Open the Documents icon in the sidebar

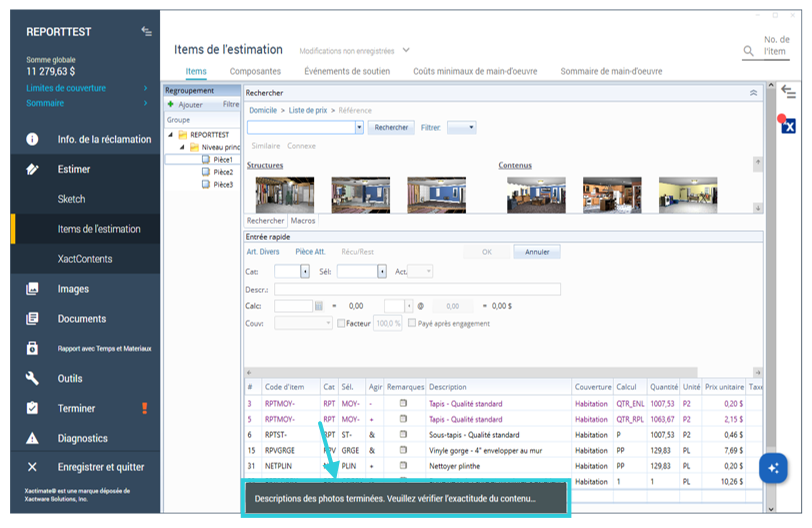[32, 319]
